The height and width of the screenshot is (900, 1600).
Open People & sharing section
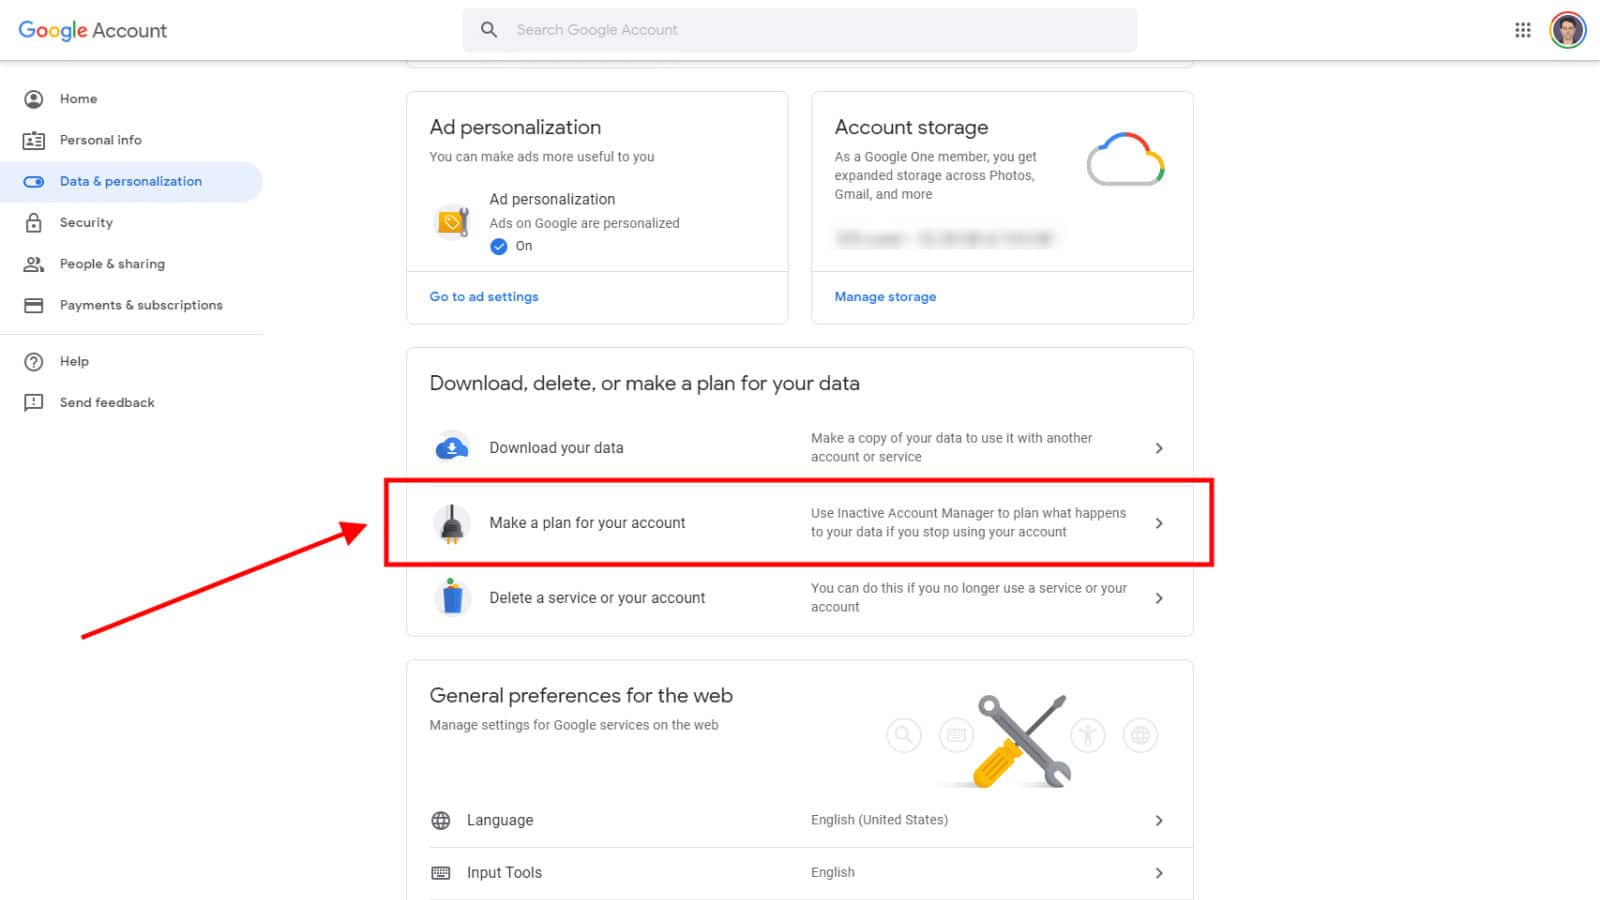click(x=131, y=264)
